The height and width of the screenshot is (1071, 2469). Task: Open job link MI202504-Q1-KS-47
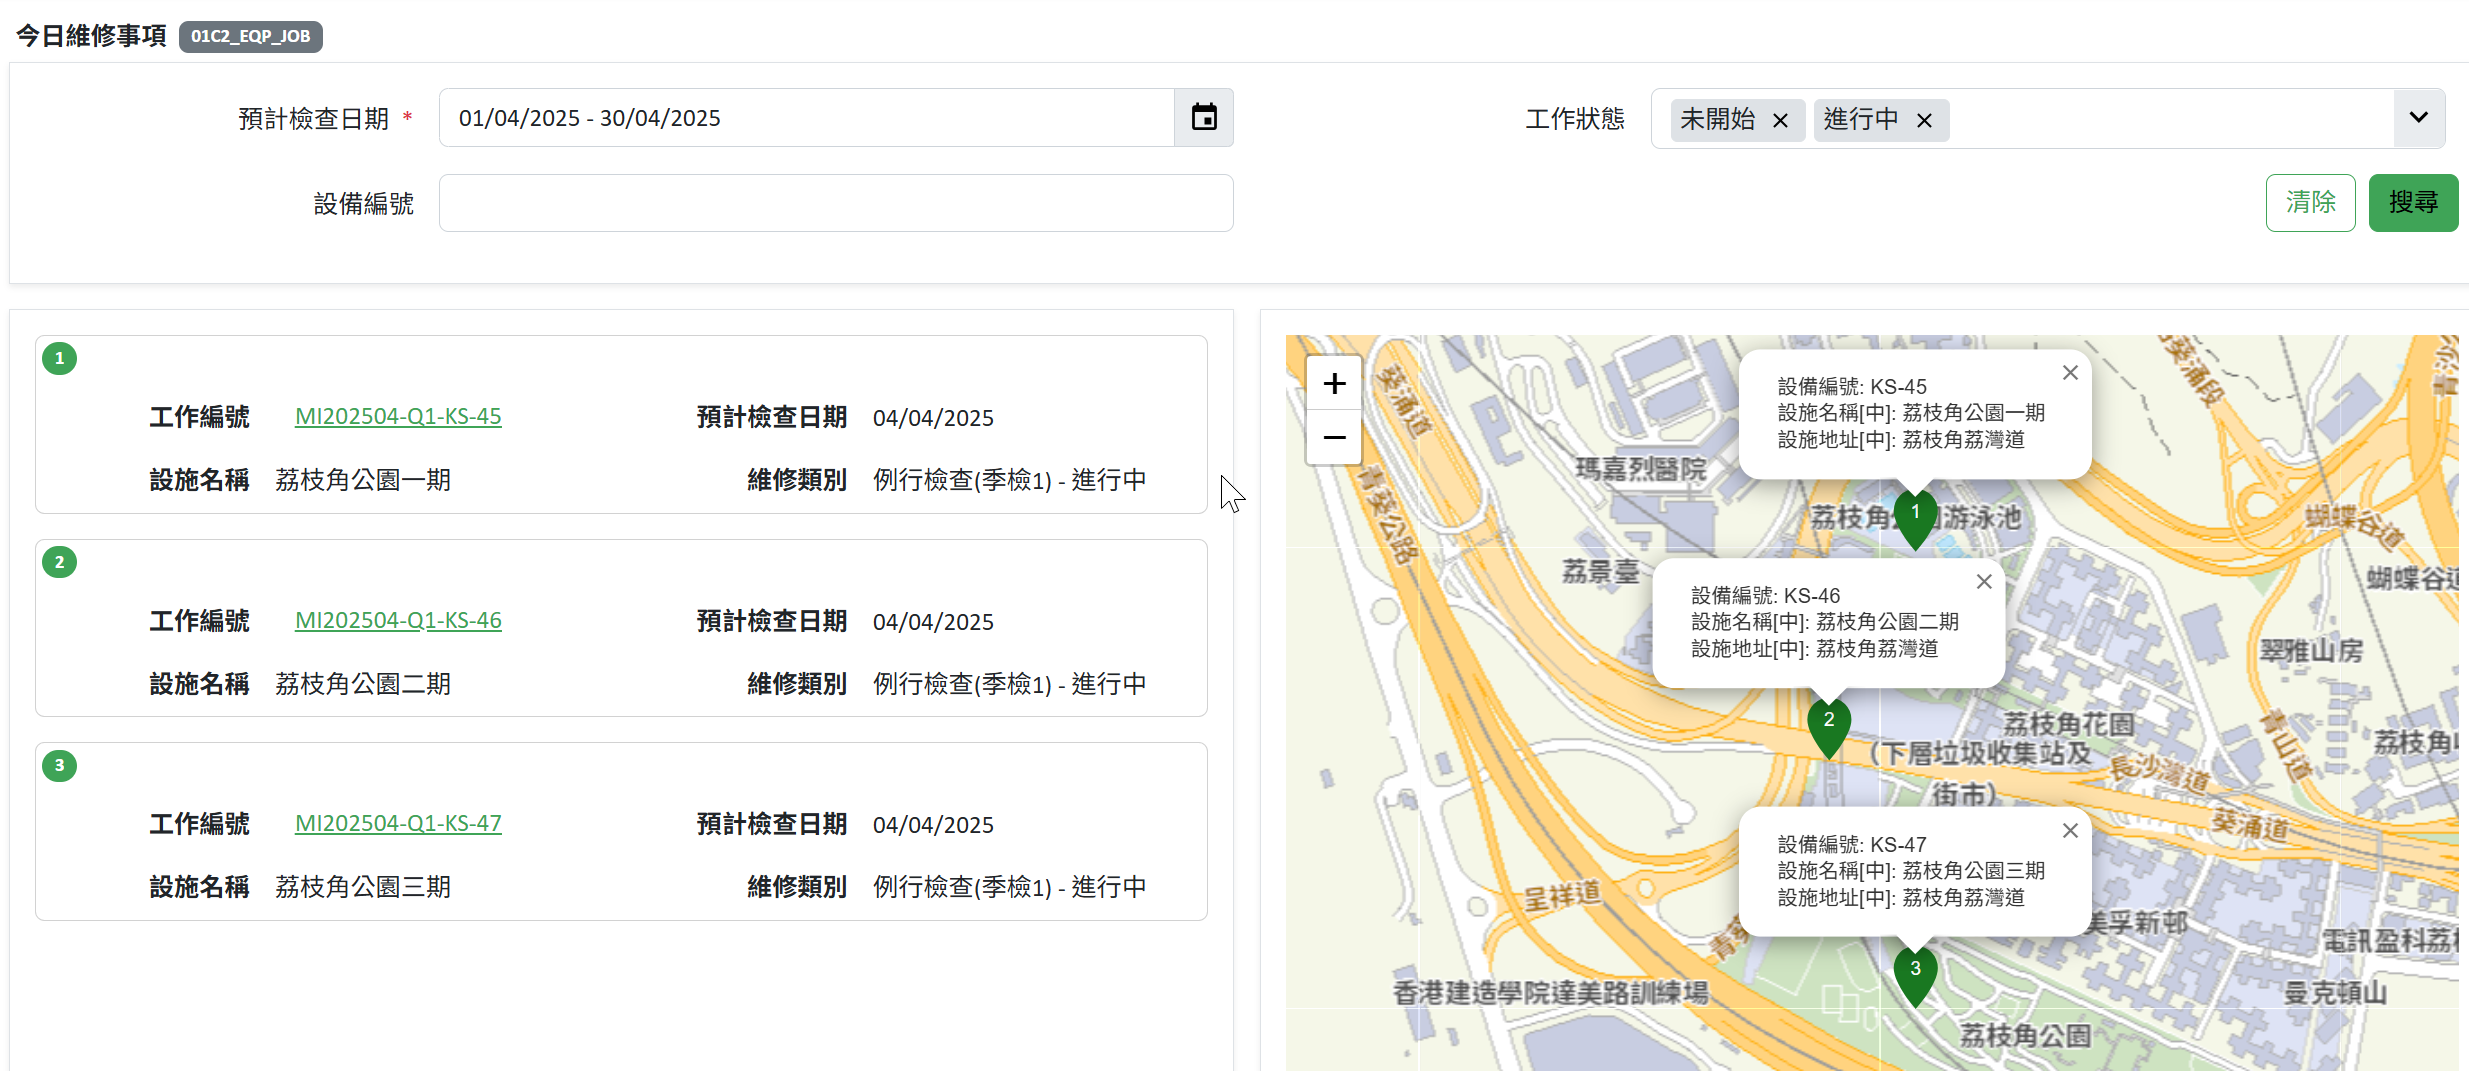point(398,823)
